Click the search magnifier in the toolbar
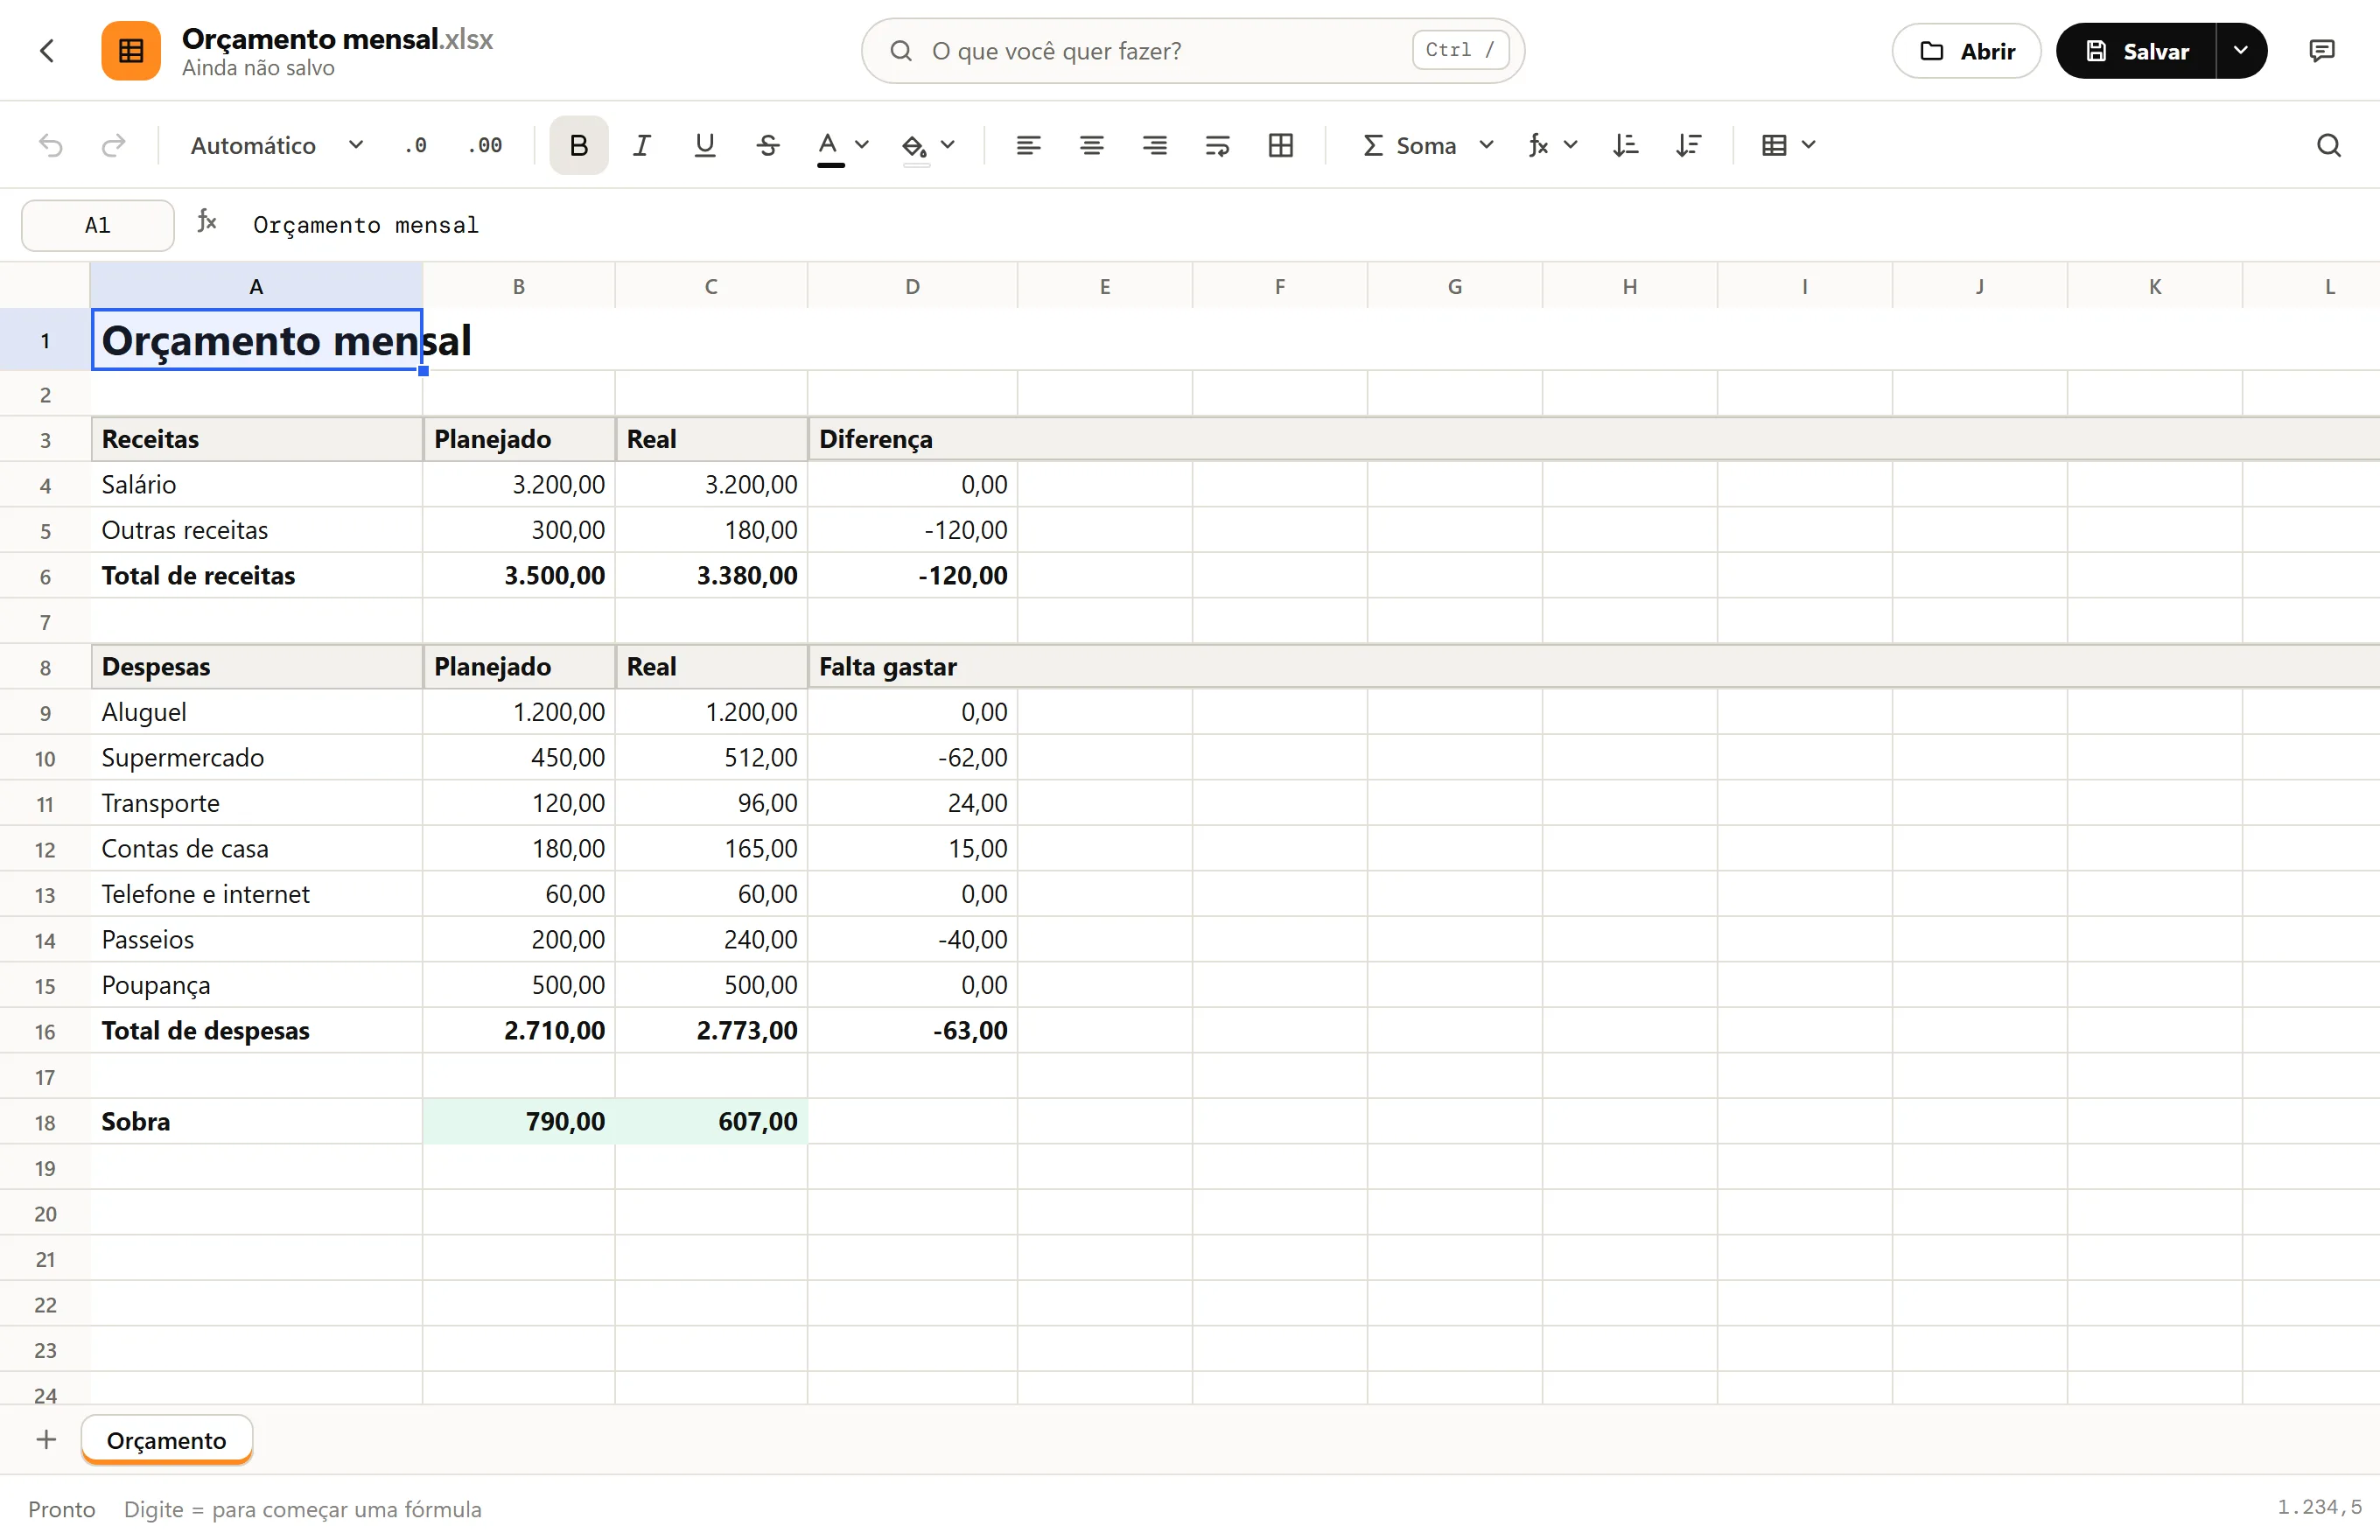Image resolution: width=2380 pixels, height=1540 pixels. click(x=2329, y=146)
